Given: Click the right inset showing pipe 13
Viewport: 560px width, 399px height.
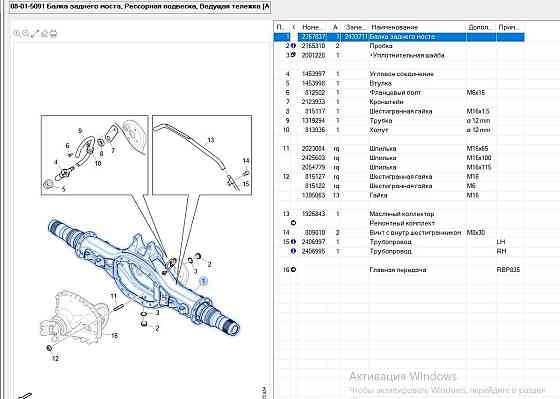Looking at the screenshot, I should tap(202, 155).
